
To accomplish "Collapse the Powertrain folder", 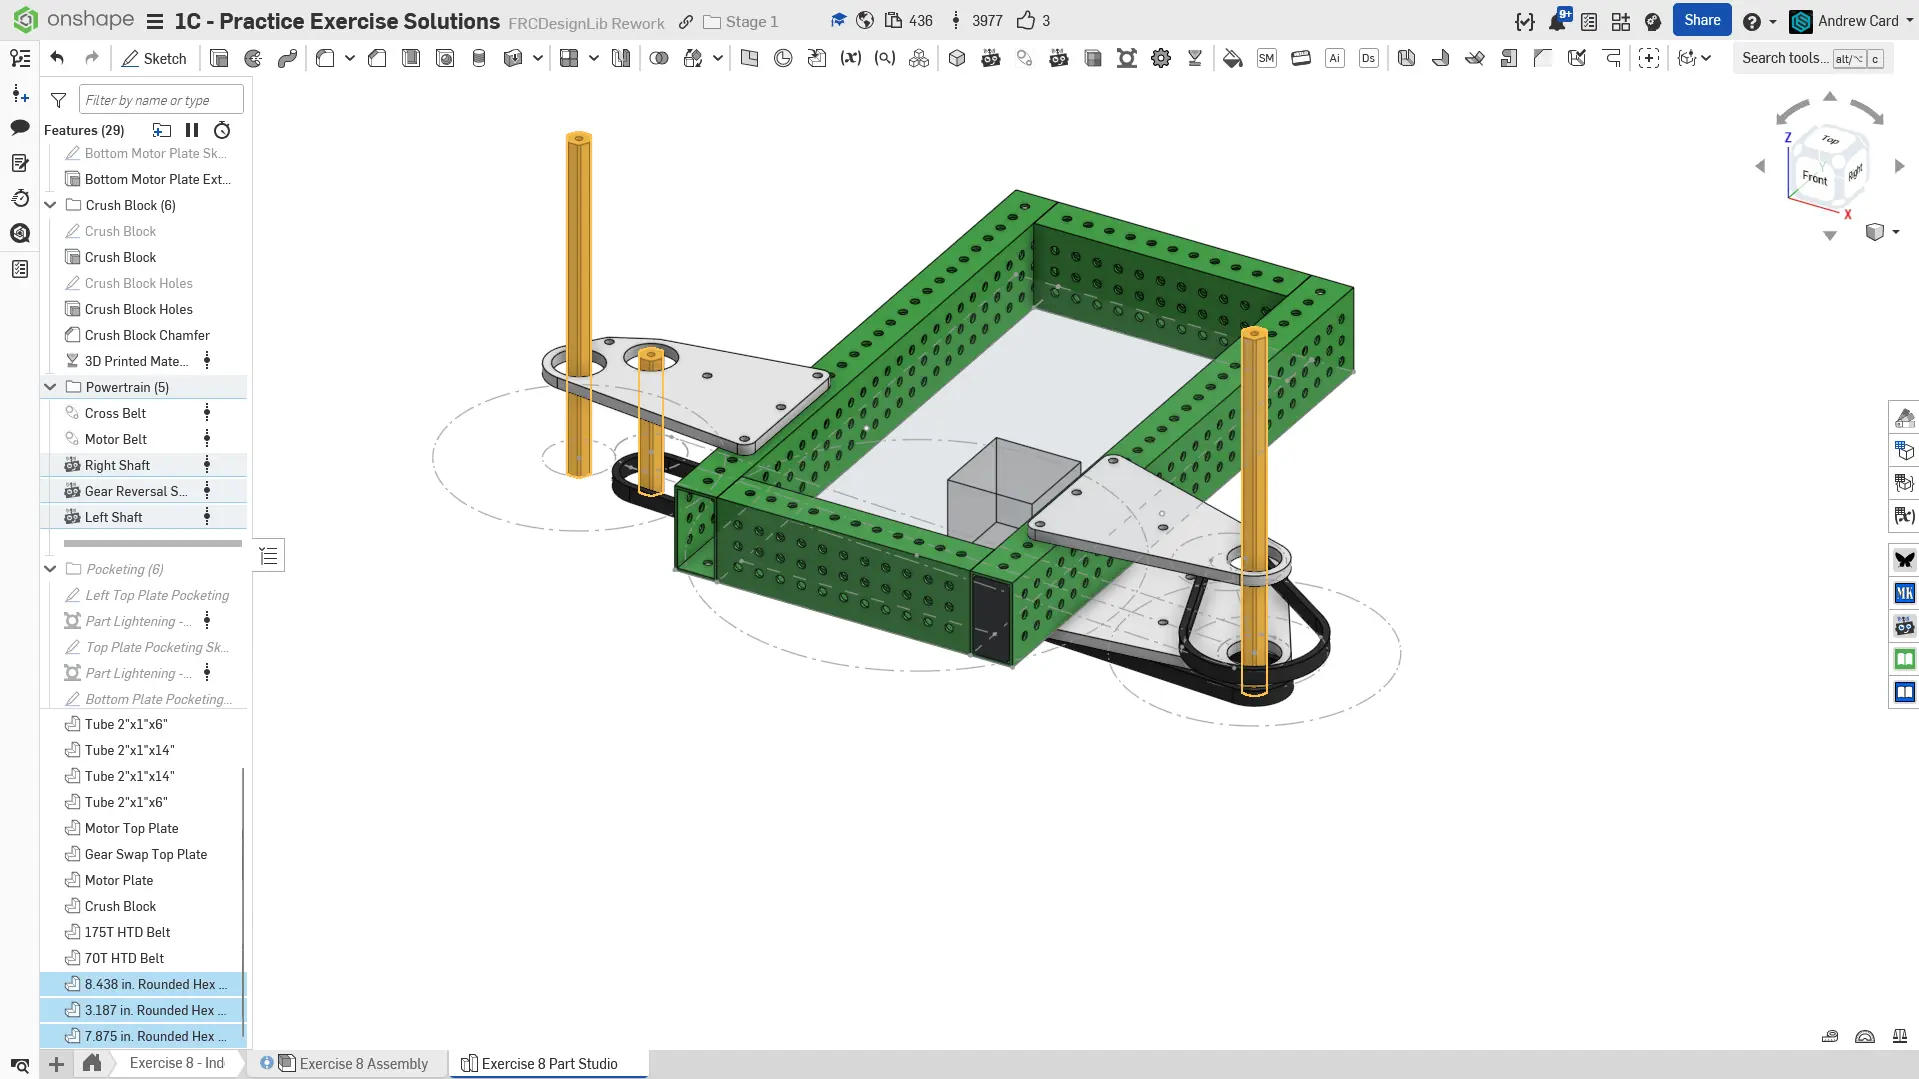I will coord(50,387).
